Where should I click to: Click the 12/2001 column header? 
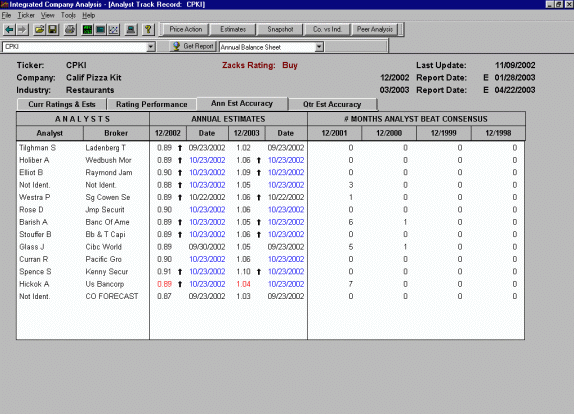334,133
